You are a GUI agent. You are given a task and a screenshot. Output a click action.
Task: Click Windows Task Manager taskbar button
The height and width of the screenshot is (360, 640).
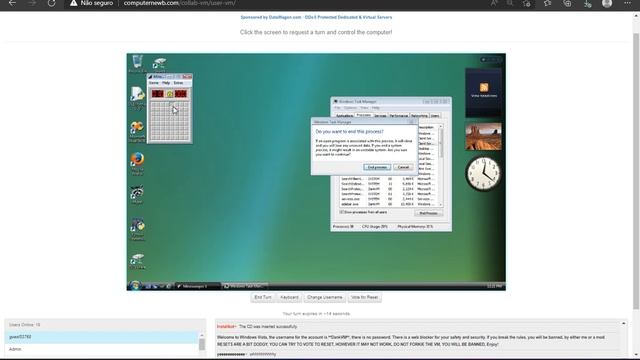(x=245, y=286)
